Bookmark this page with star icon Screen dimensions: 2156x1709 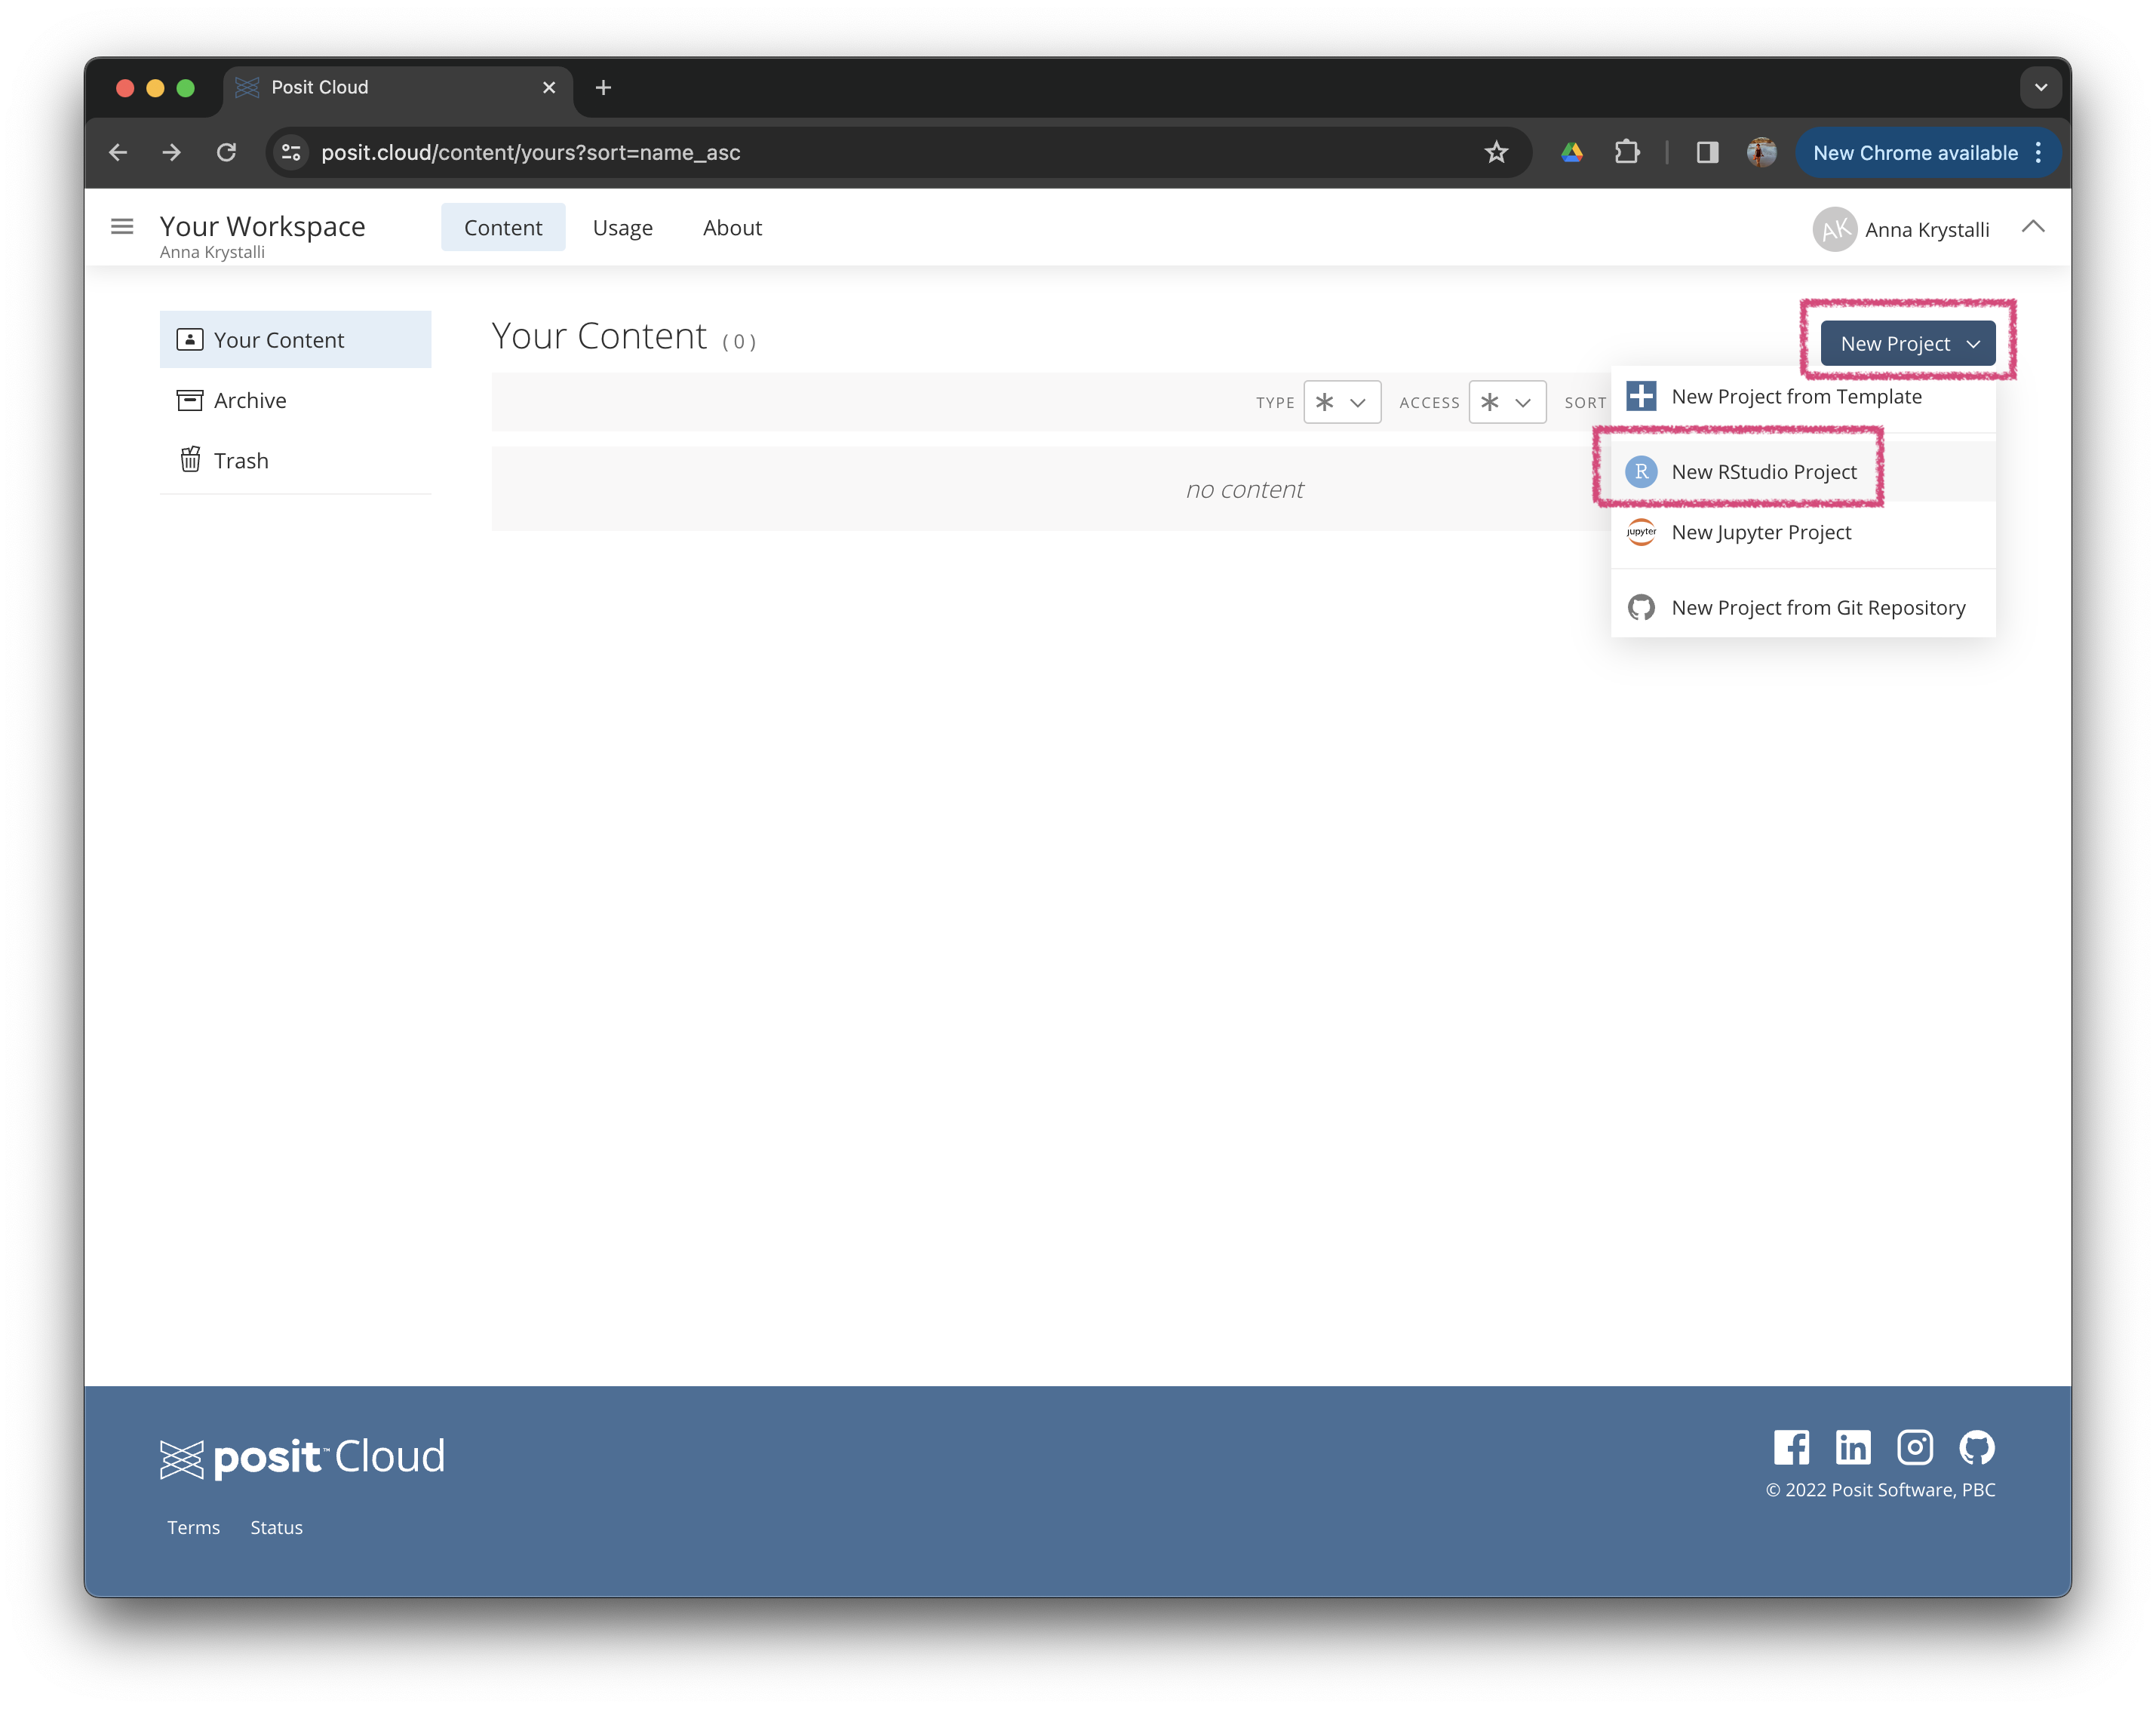pyautogui.click(x=1496, y=152)
